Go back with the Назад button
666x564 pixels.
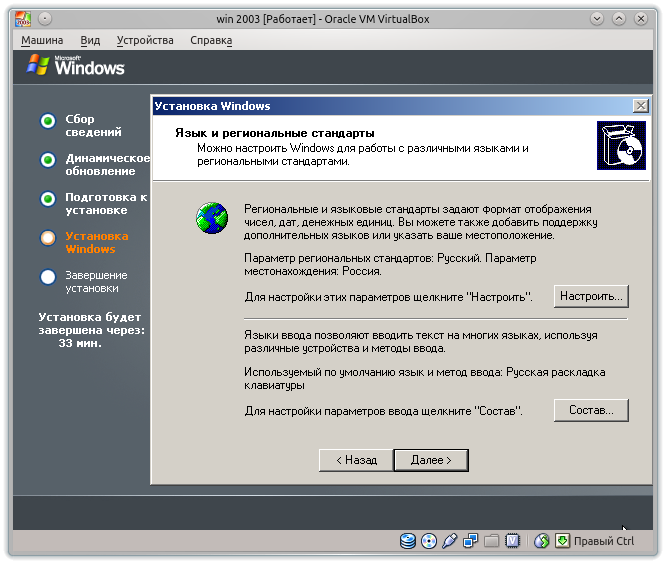[x=356, y=460]
